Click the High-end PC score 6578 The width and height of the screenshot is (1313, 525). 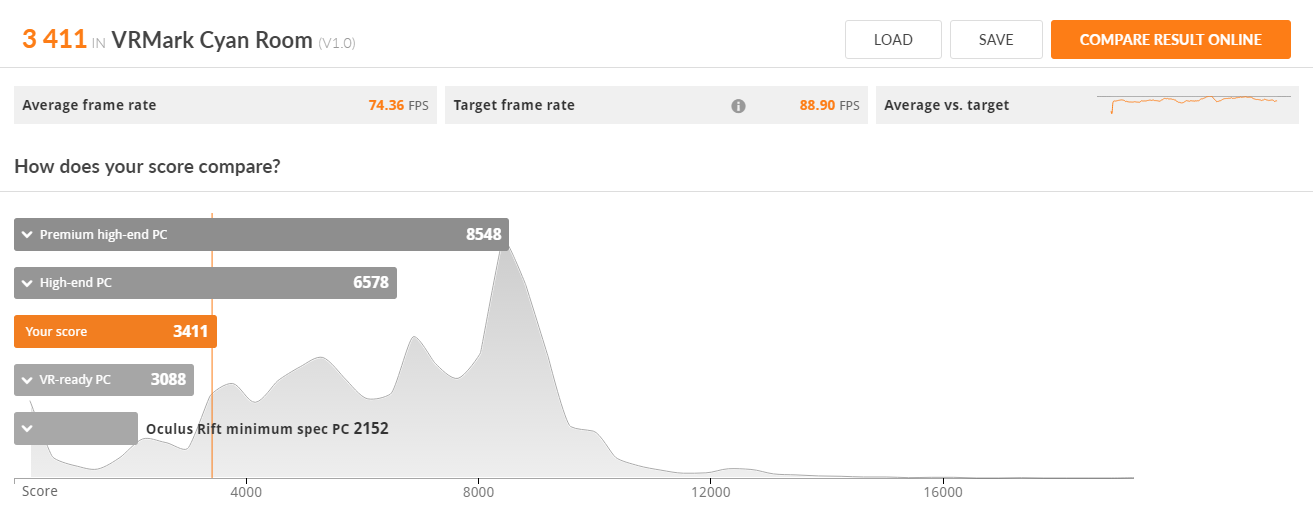(371, 283)
